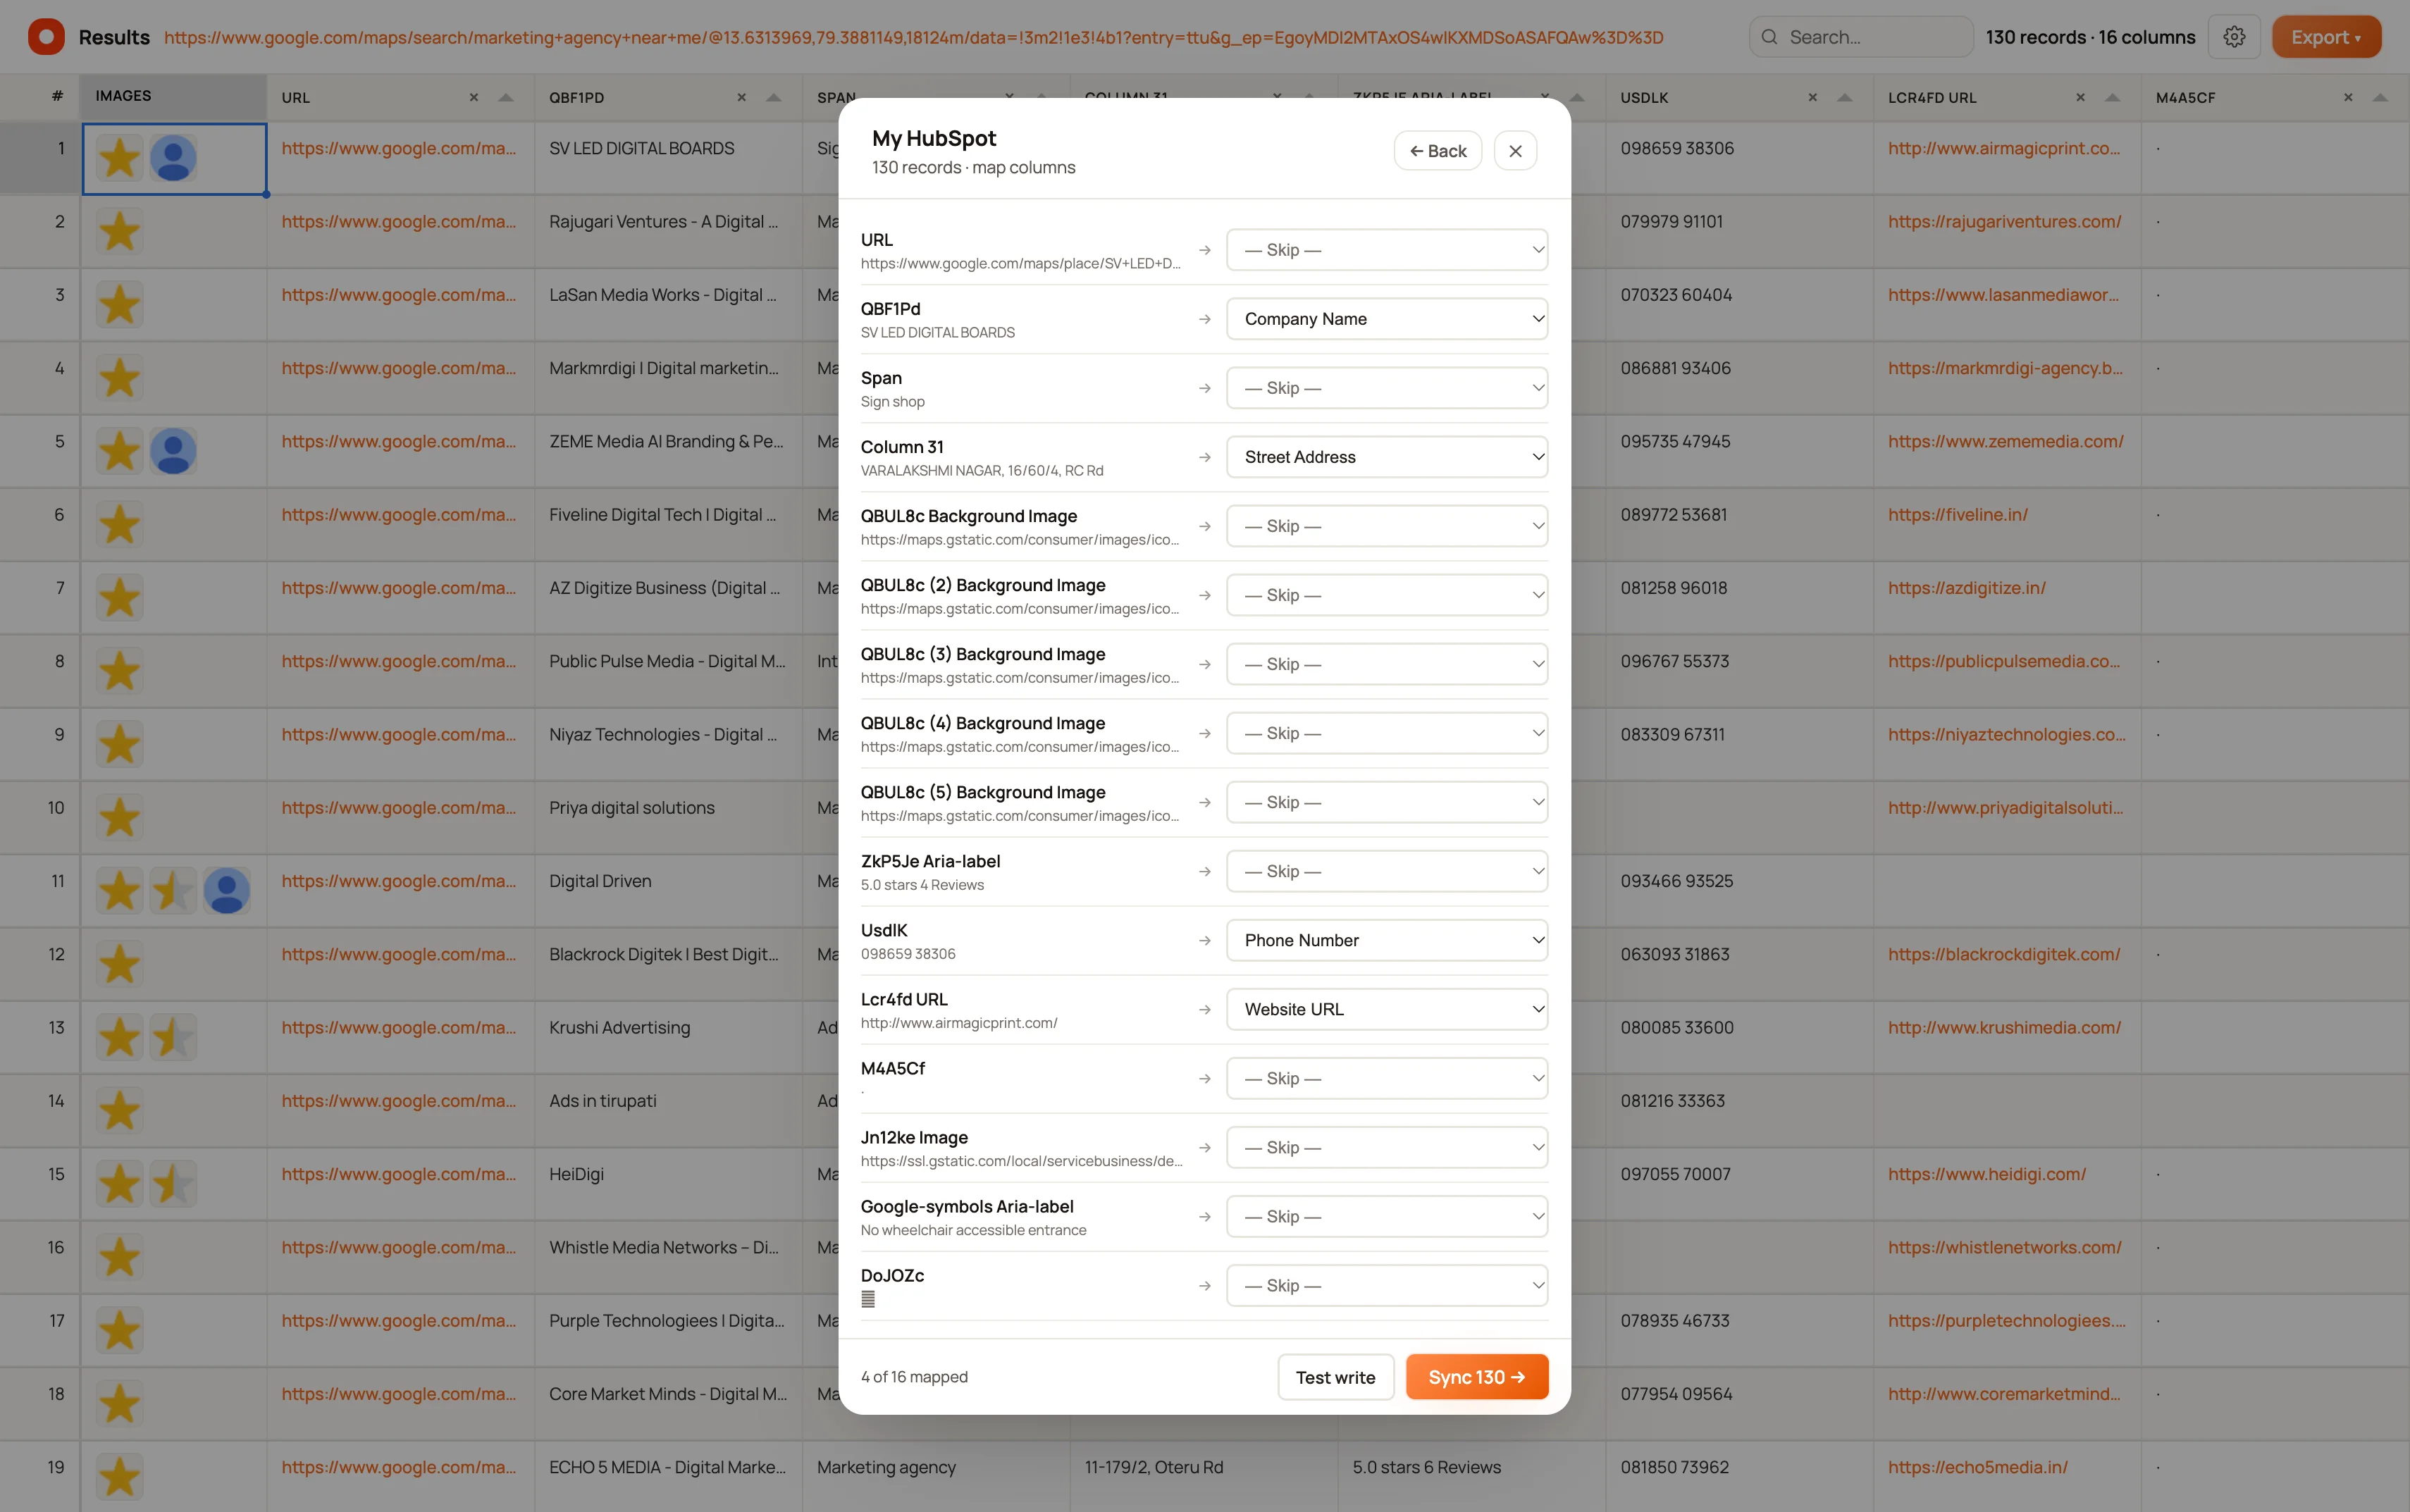Click the profile avatar image in row 5
This screenshot has height=1512, width=2410.
[173, 452]
